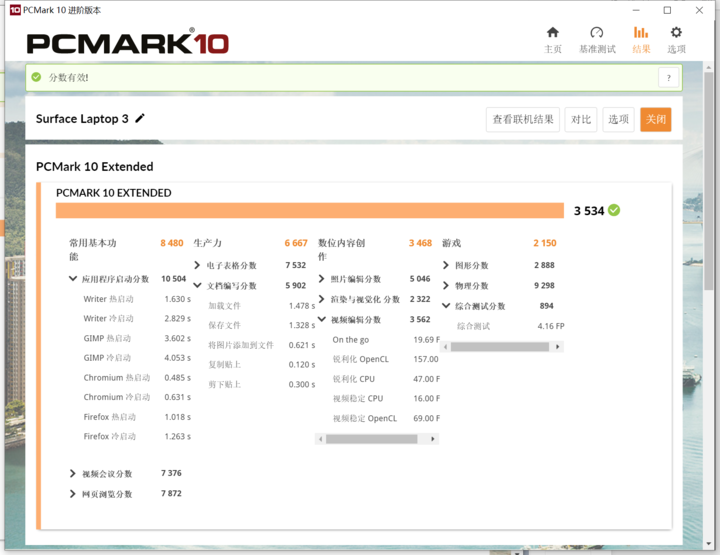Open the 选项 gear settings icon
The width and height of the screenshot is (720, 555).
(x=676, y=33)
